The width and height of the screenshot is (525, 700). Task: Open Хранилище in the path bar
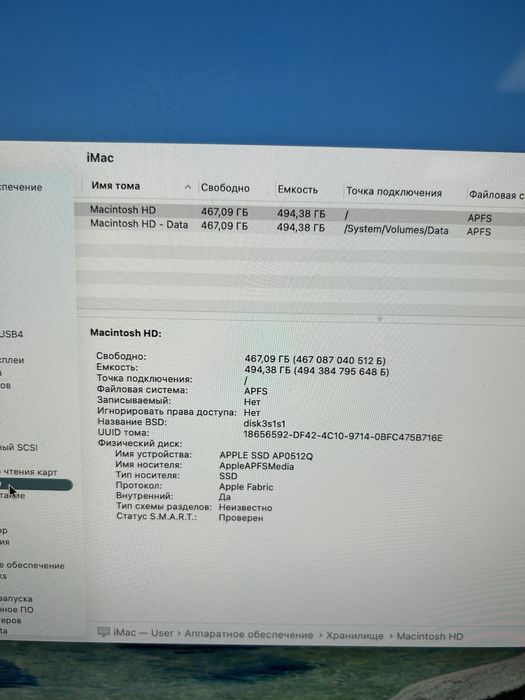[354, 636]
